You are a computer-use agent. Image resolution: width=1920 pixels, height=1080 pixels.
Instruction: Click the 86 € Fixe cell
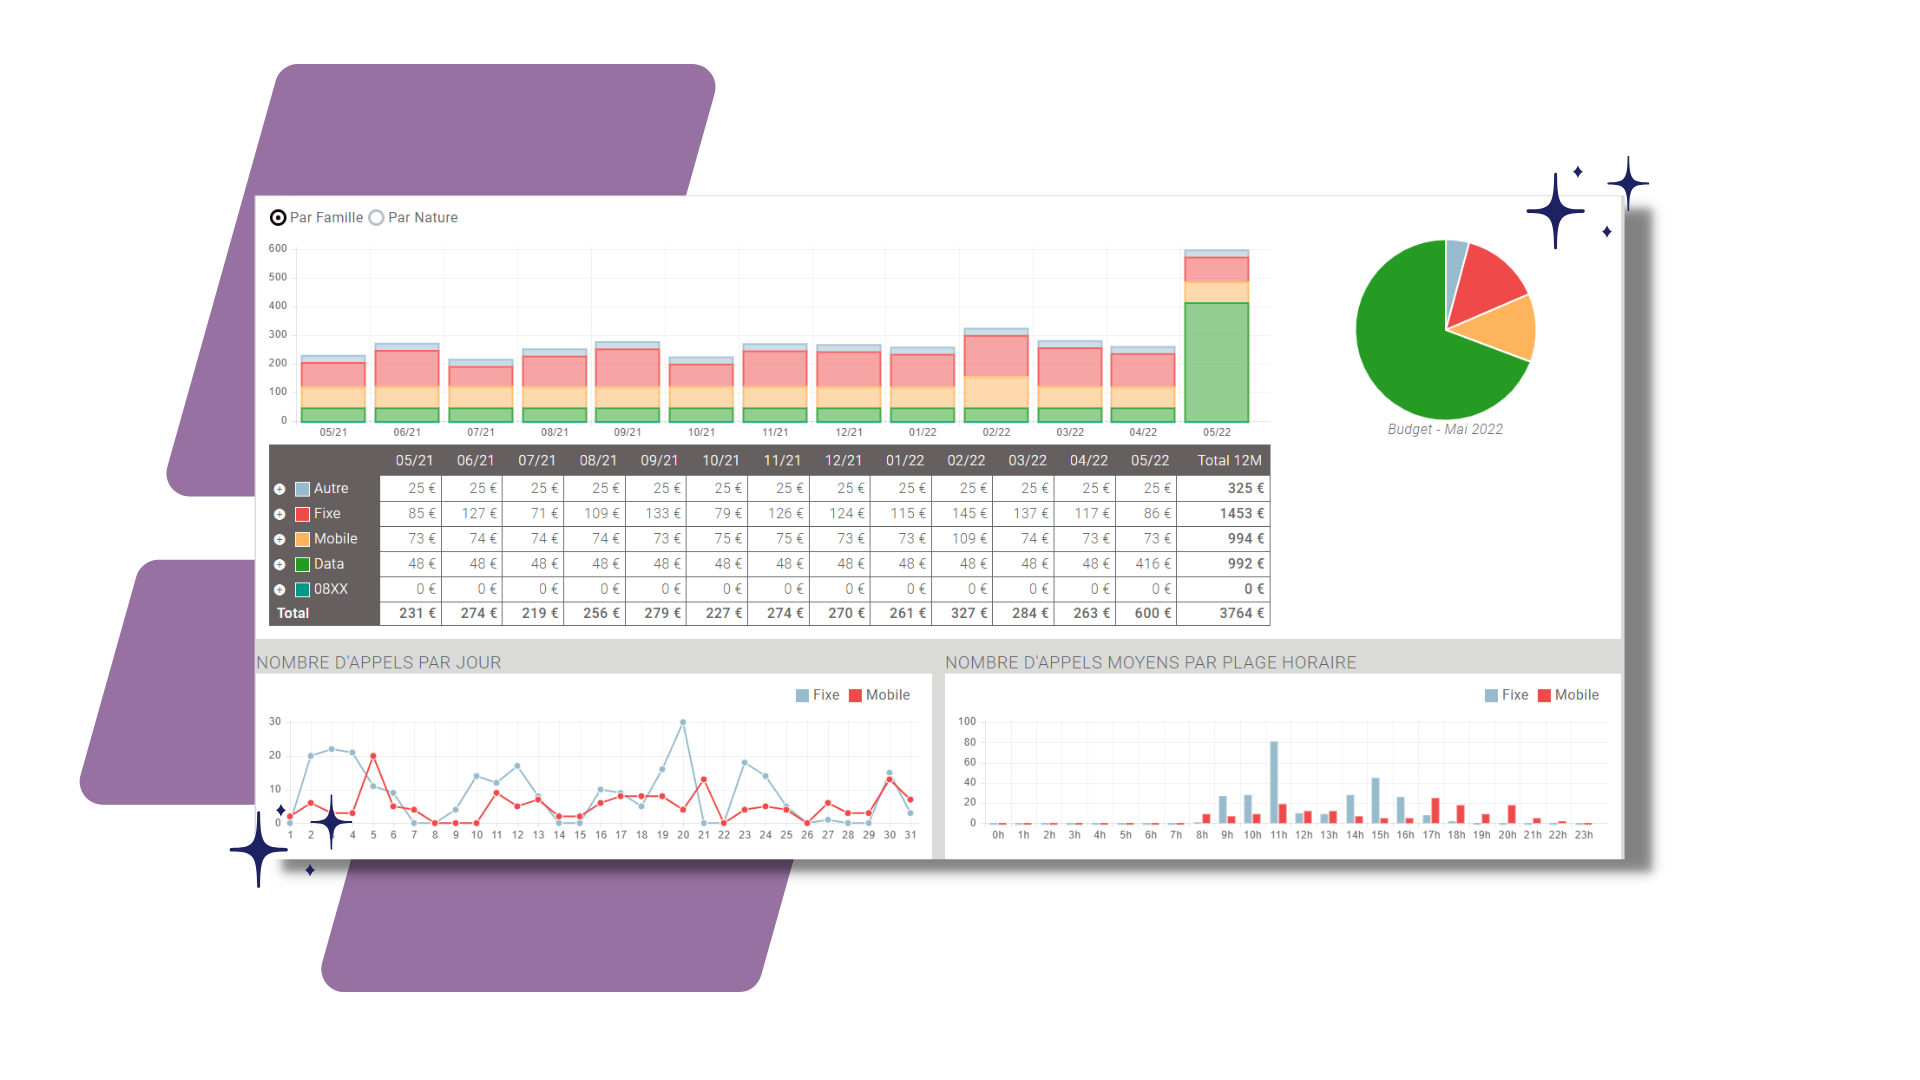point(1146,514)
